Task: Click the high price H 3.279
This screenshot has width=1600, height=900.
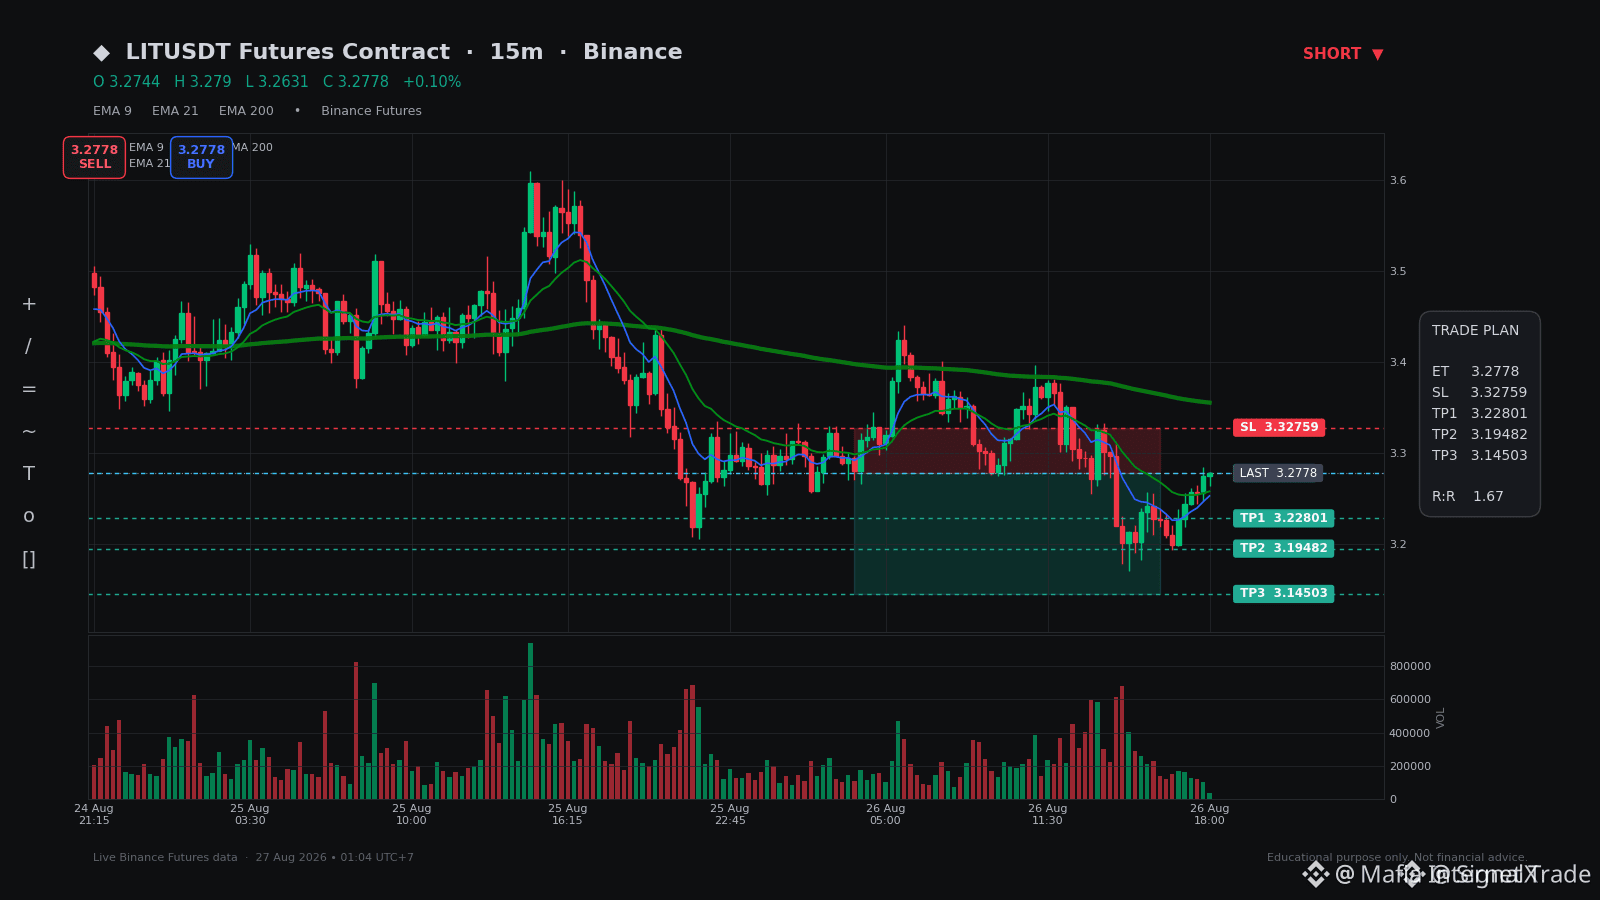Action: (202, 82)
